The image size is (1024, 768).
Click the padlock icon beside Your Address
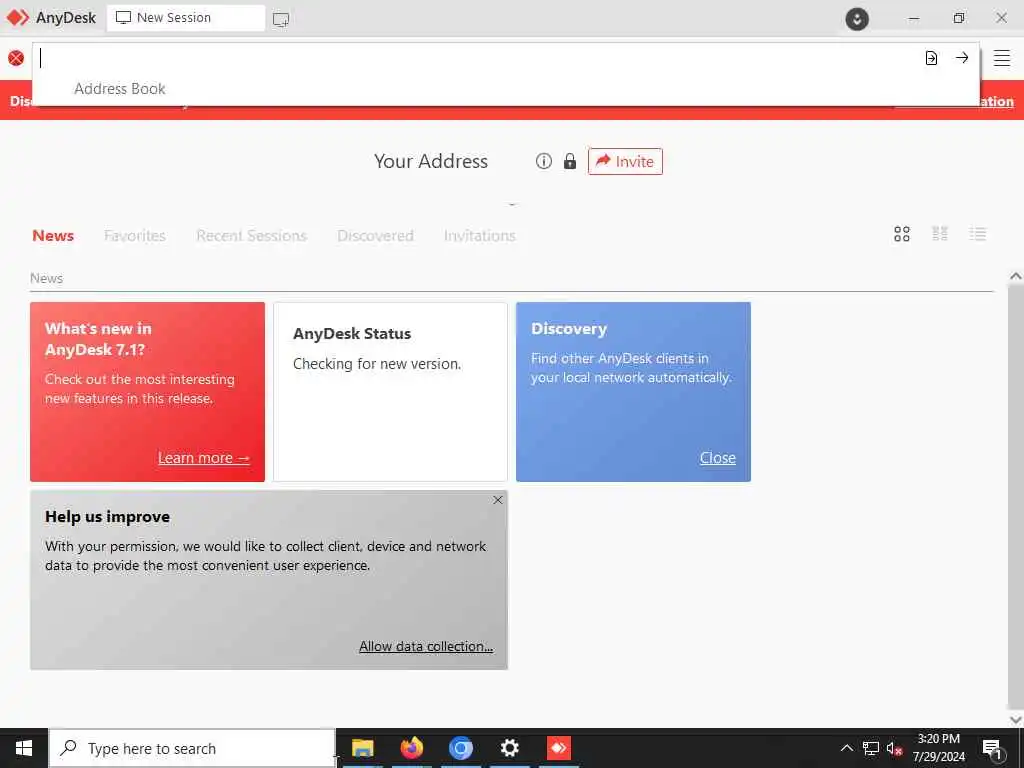[570, 161]
